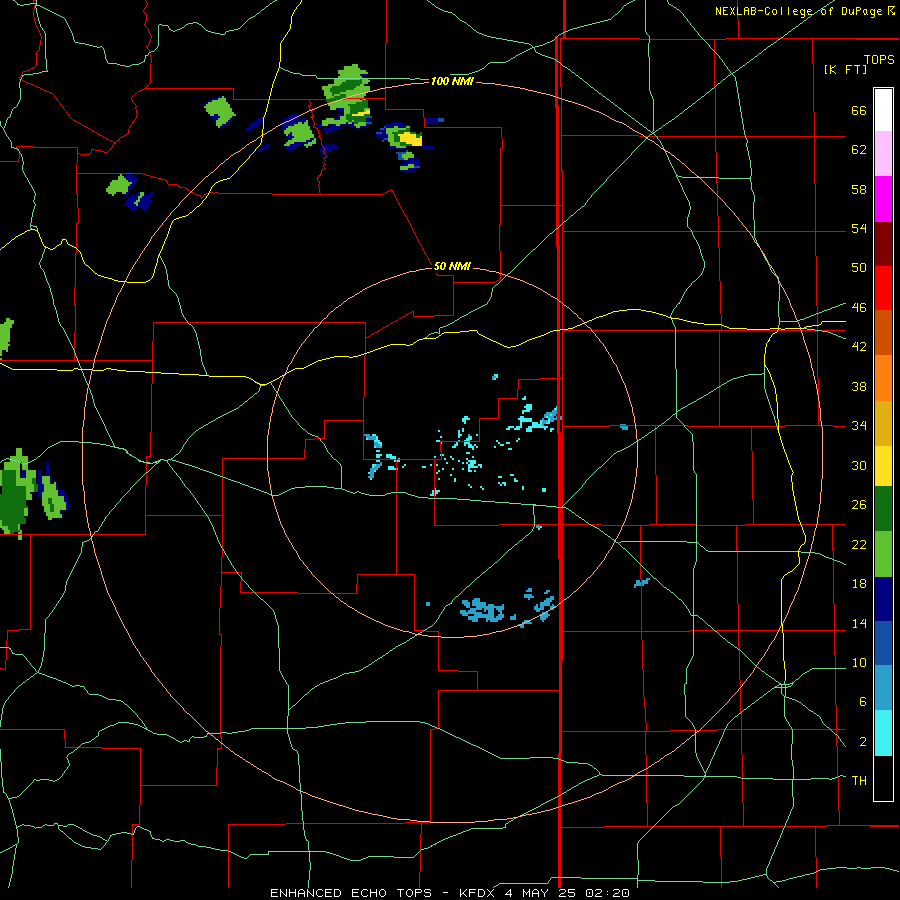Click the navy blue legend swatch
This screenshot has height=900, width=900.
pos(883,599)
